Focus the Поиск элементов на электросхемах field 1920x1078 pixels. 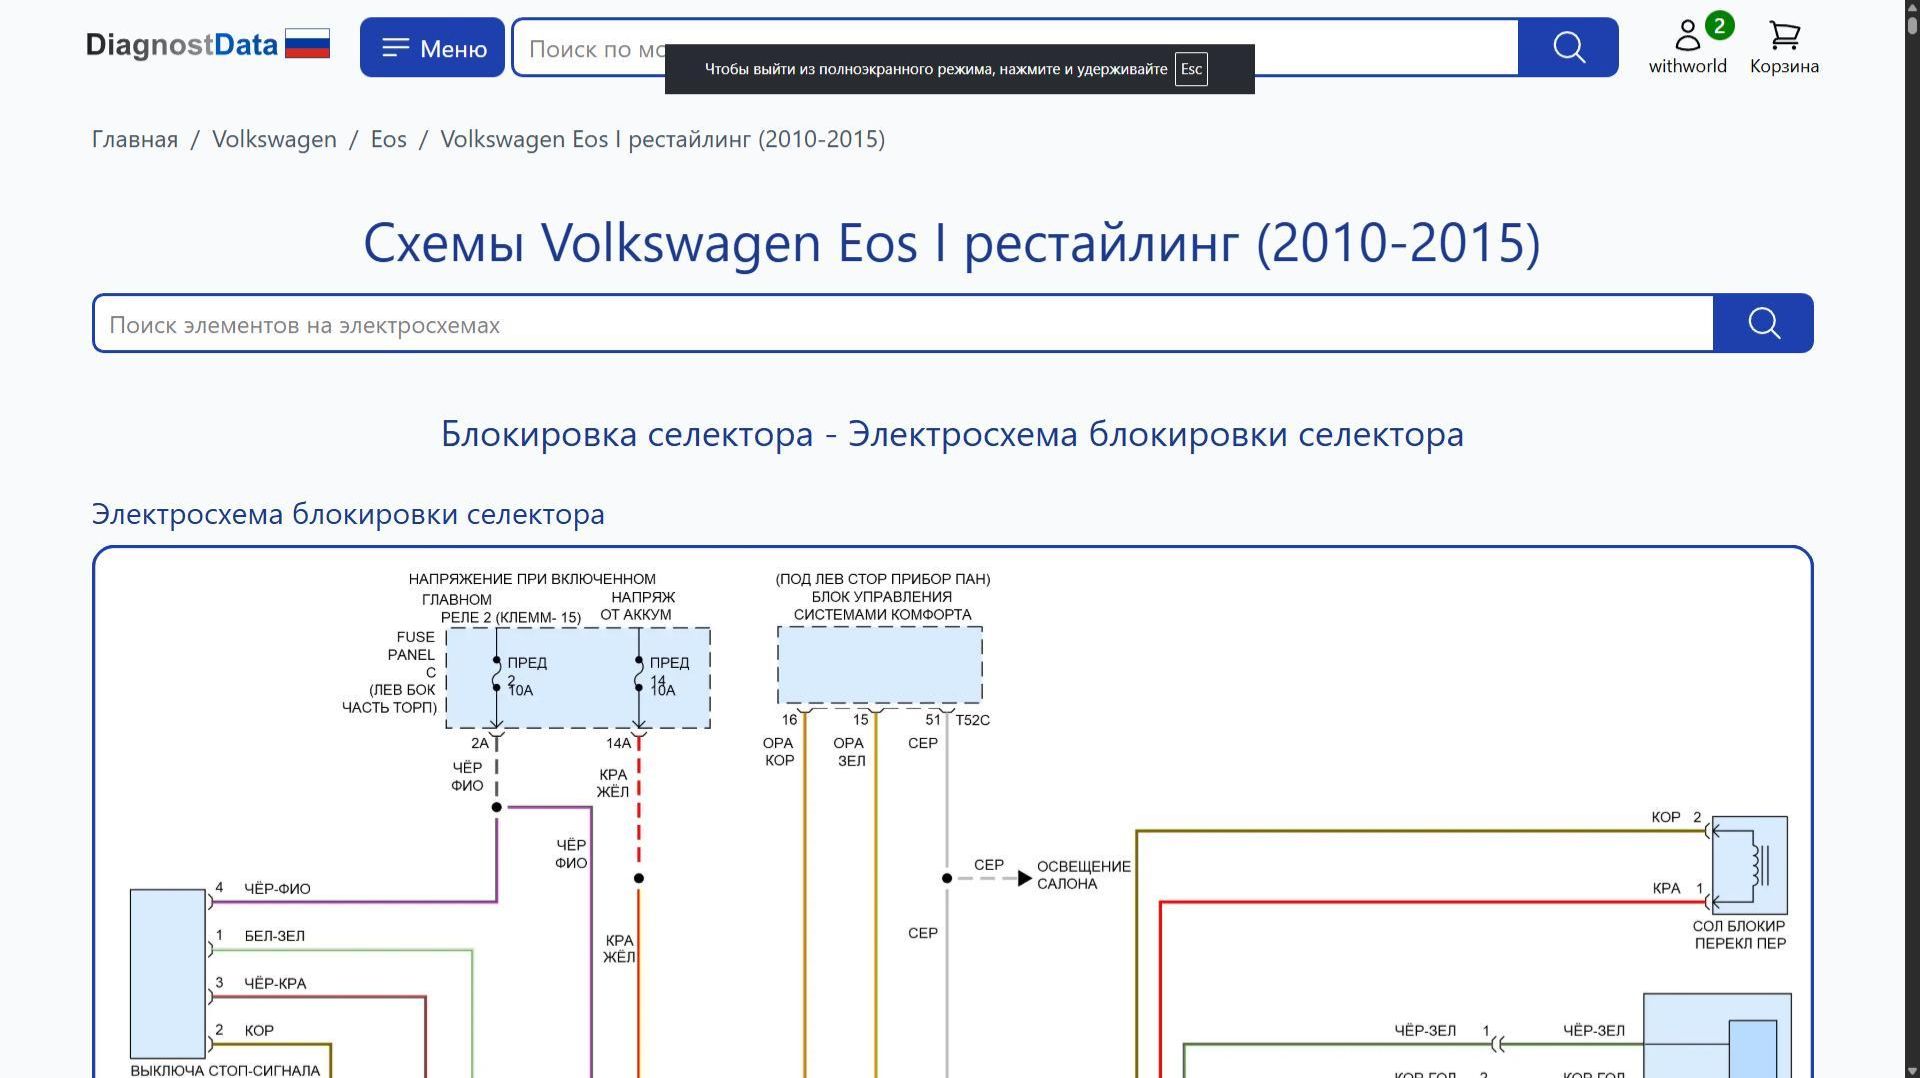(903, 324)
